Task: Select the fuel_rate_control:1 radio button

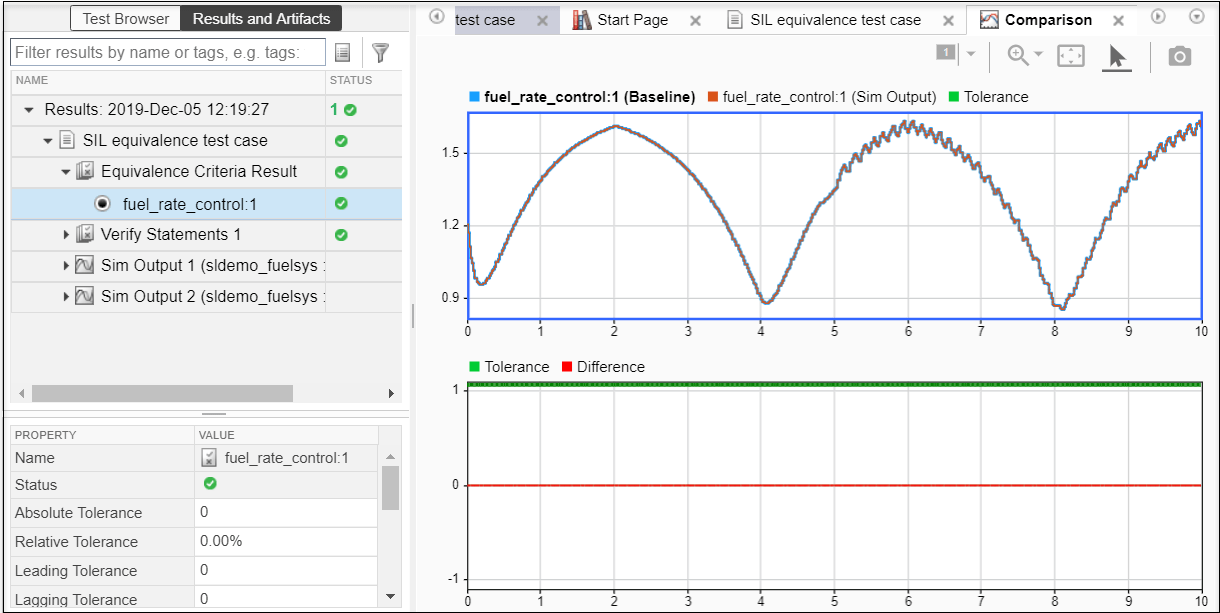Action: pos(102,204)
